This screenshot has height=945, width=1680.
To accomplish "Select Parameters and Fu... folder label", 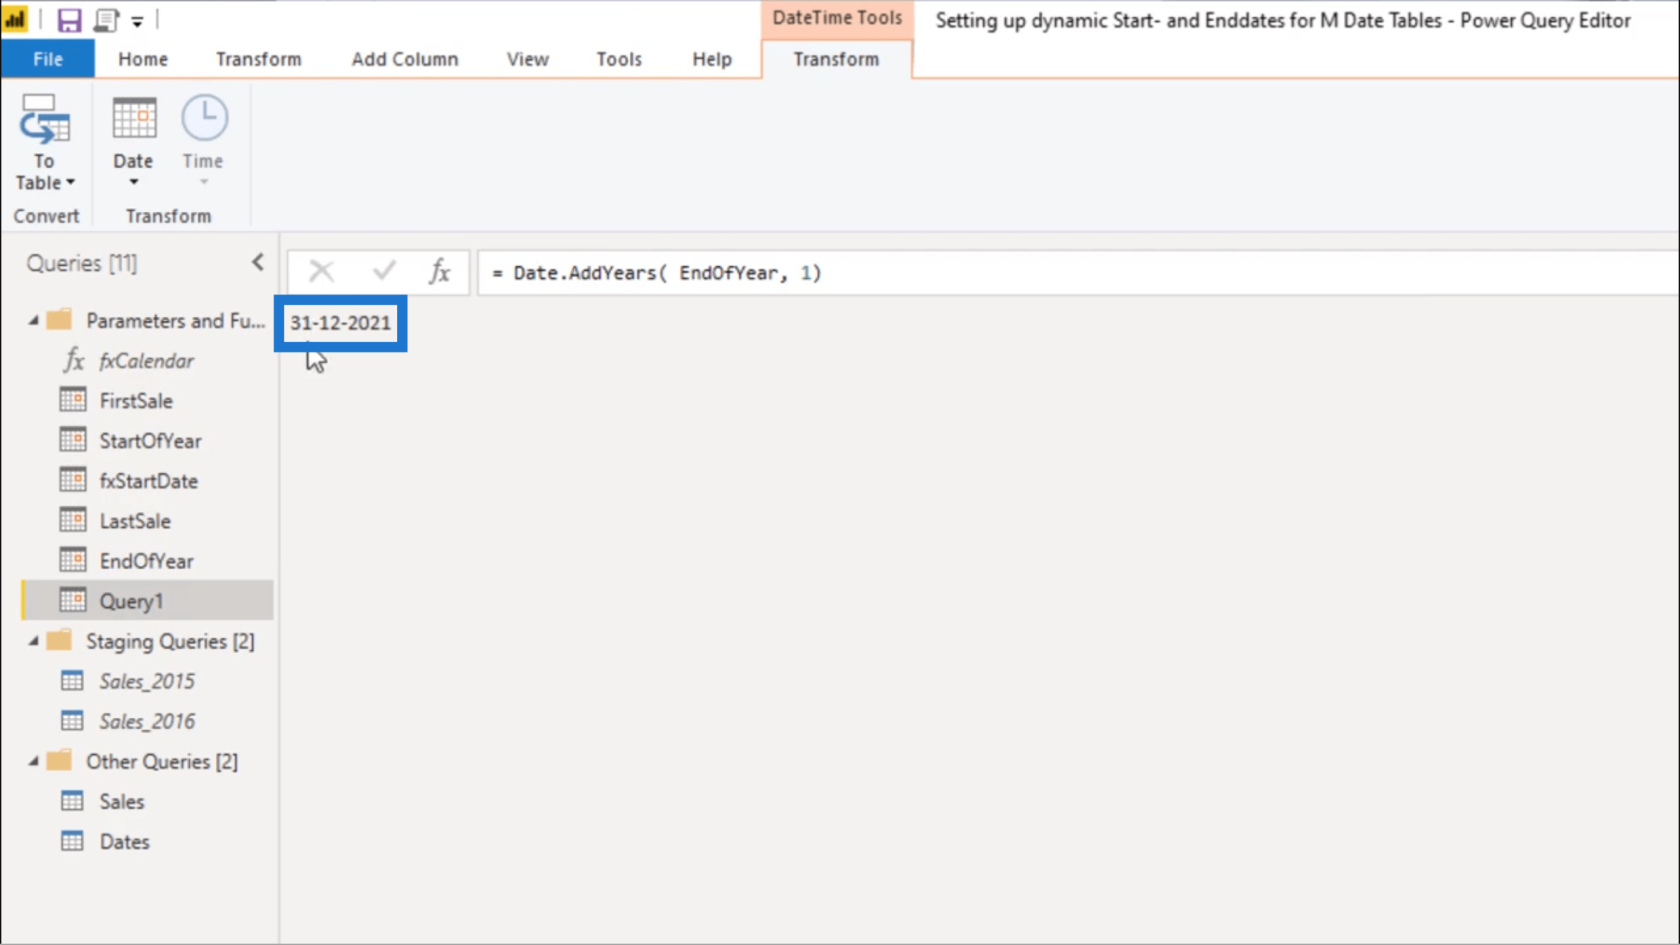I will [x=175, y=321].
